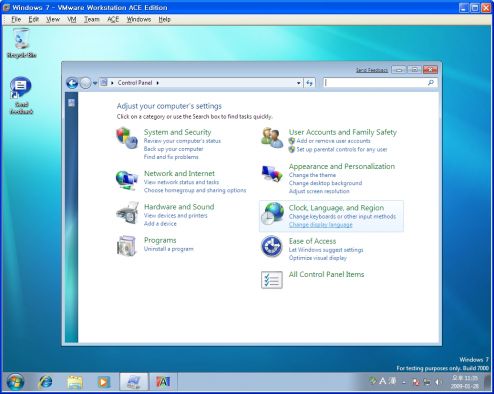494x394 pixels.
Task: Click Add or remove user accounts
Action: 333,141
